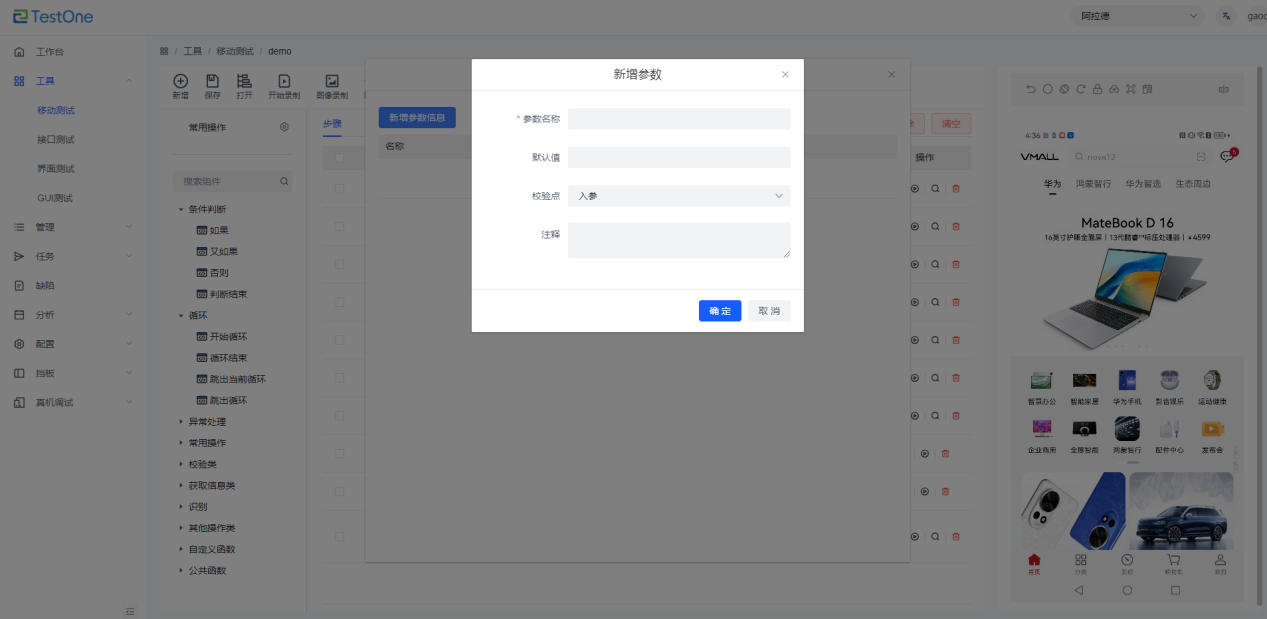Switch to the 步骤 tab
This screenshot has height=619, width=1267.
331,124
